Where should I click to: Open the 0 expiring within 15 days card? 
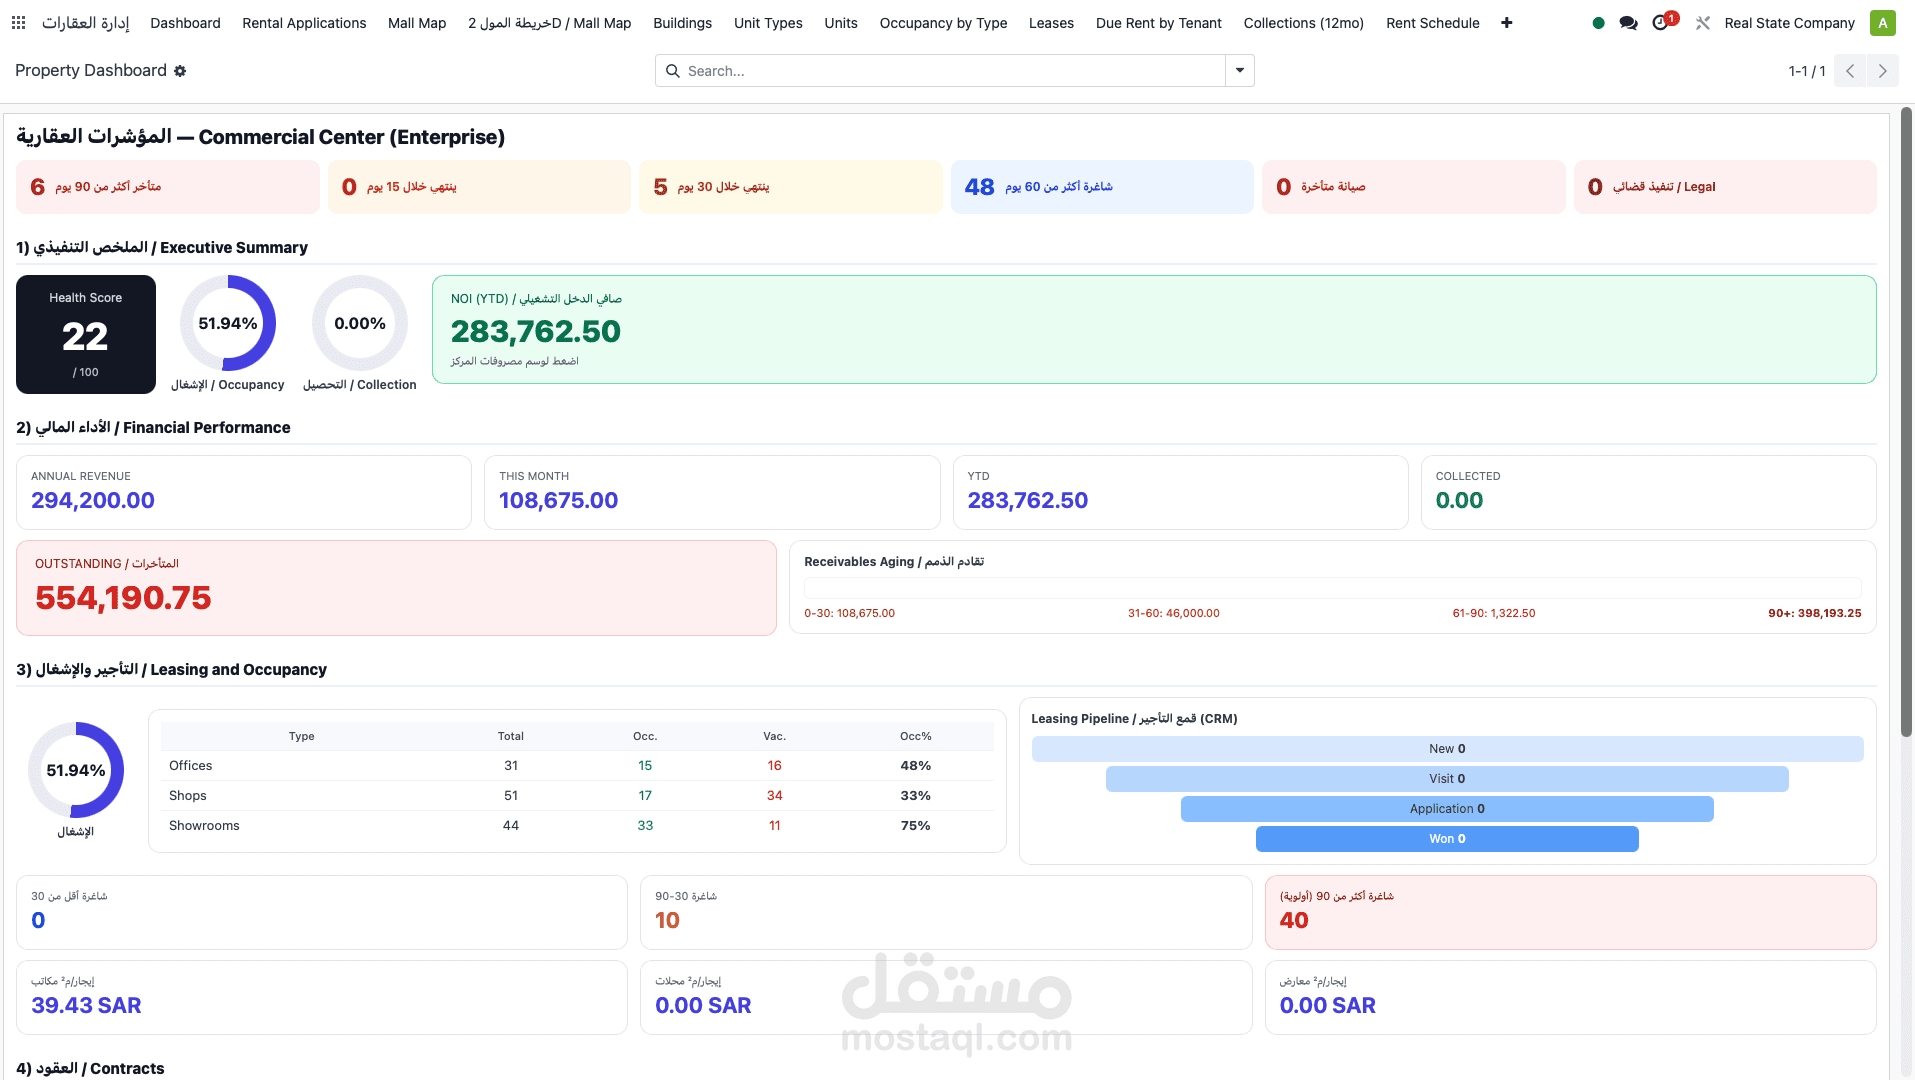click(479, 187)
